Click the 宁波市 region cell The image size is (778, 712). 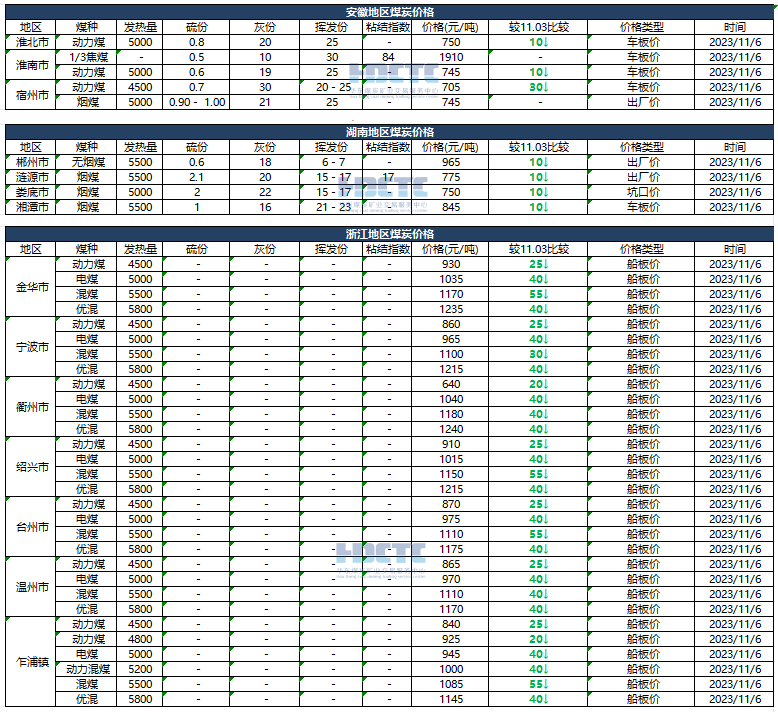pos(31,347)
